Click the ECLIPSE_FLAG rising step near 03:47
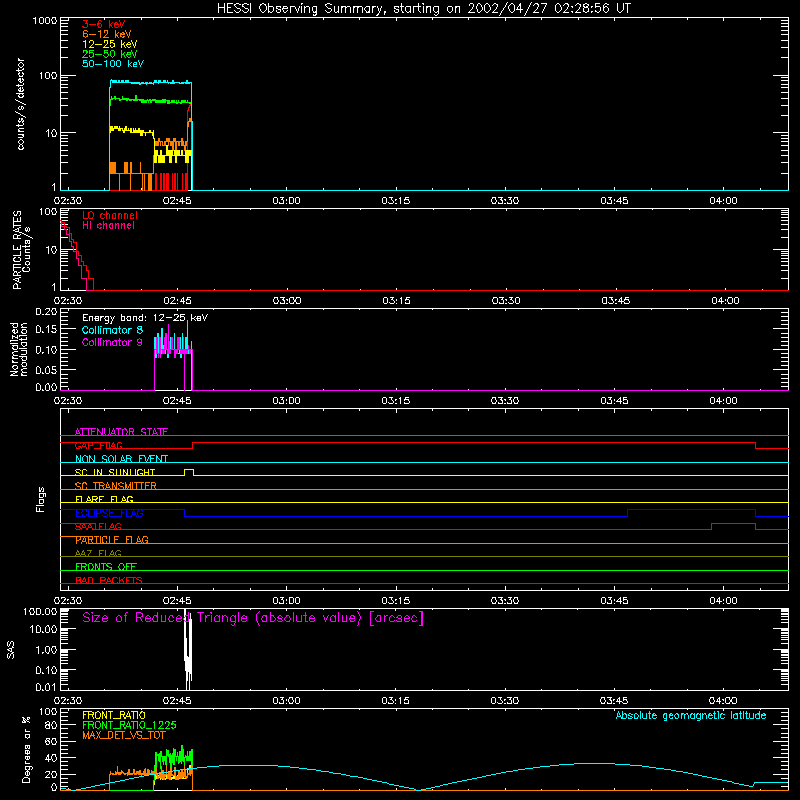 pyautogui.click(x=628, y=513)
